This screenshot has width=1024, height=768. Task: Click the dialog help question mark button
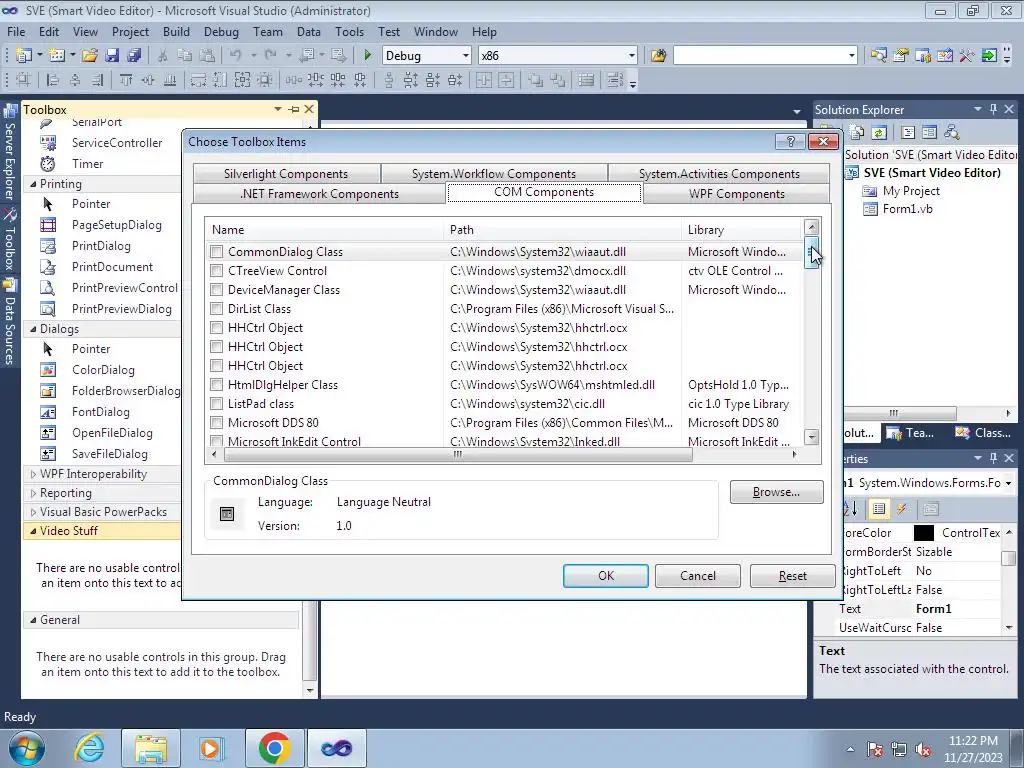[x=790, y=141]
